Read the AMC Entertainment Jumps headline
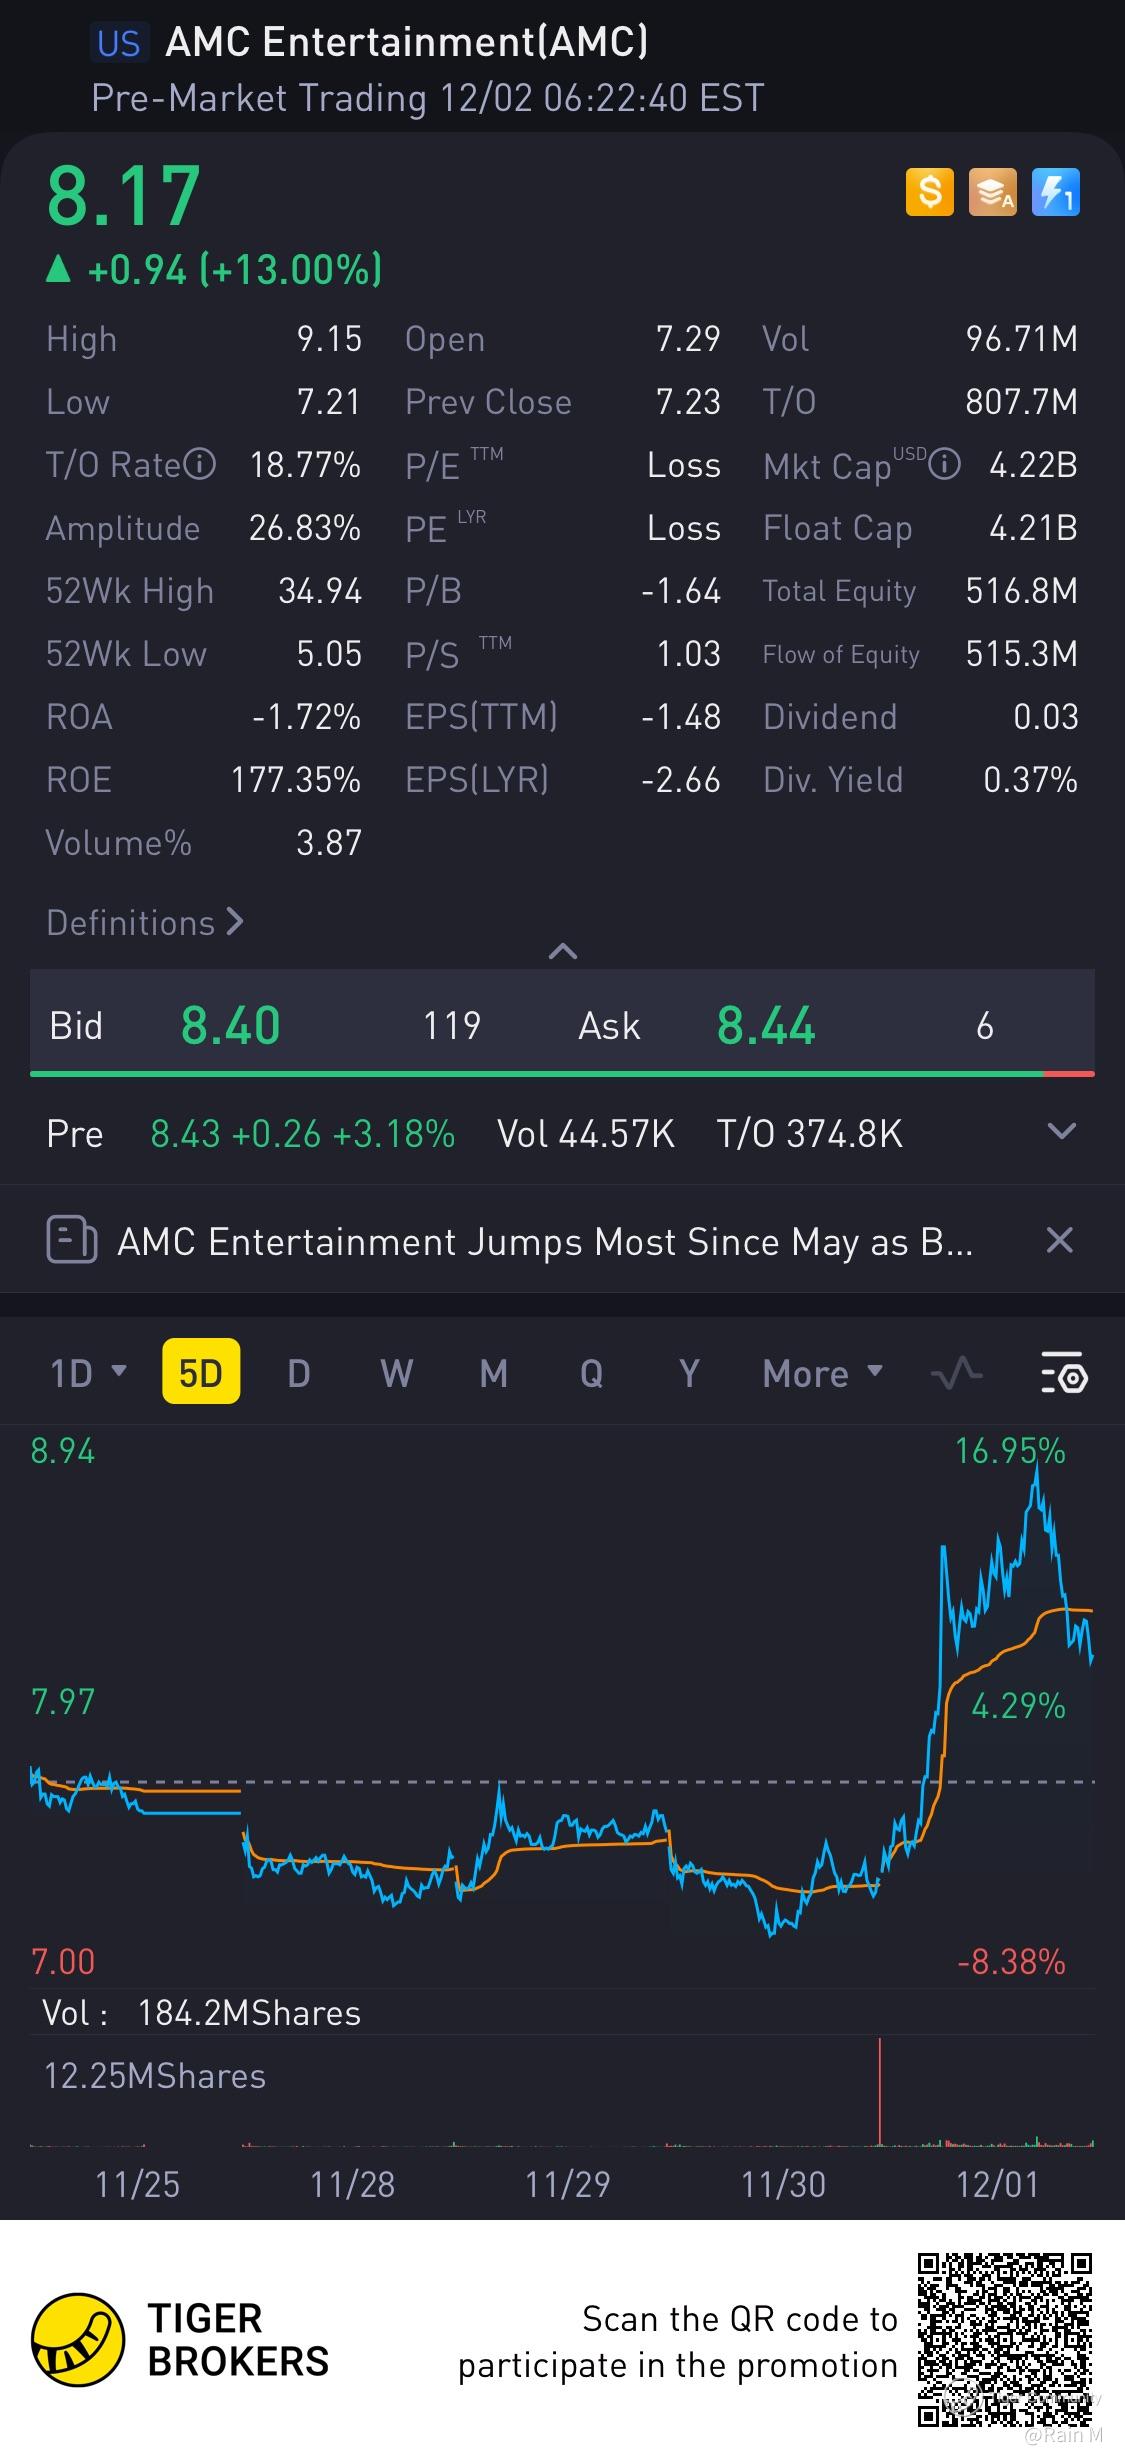This screenshot has width=1125, height=2460. [x=545, y=1241]
